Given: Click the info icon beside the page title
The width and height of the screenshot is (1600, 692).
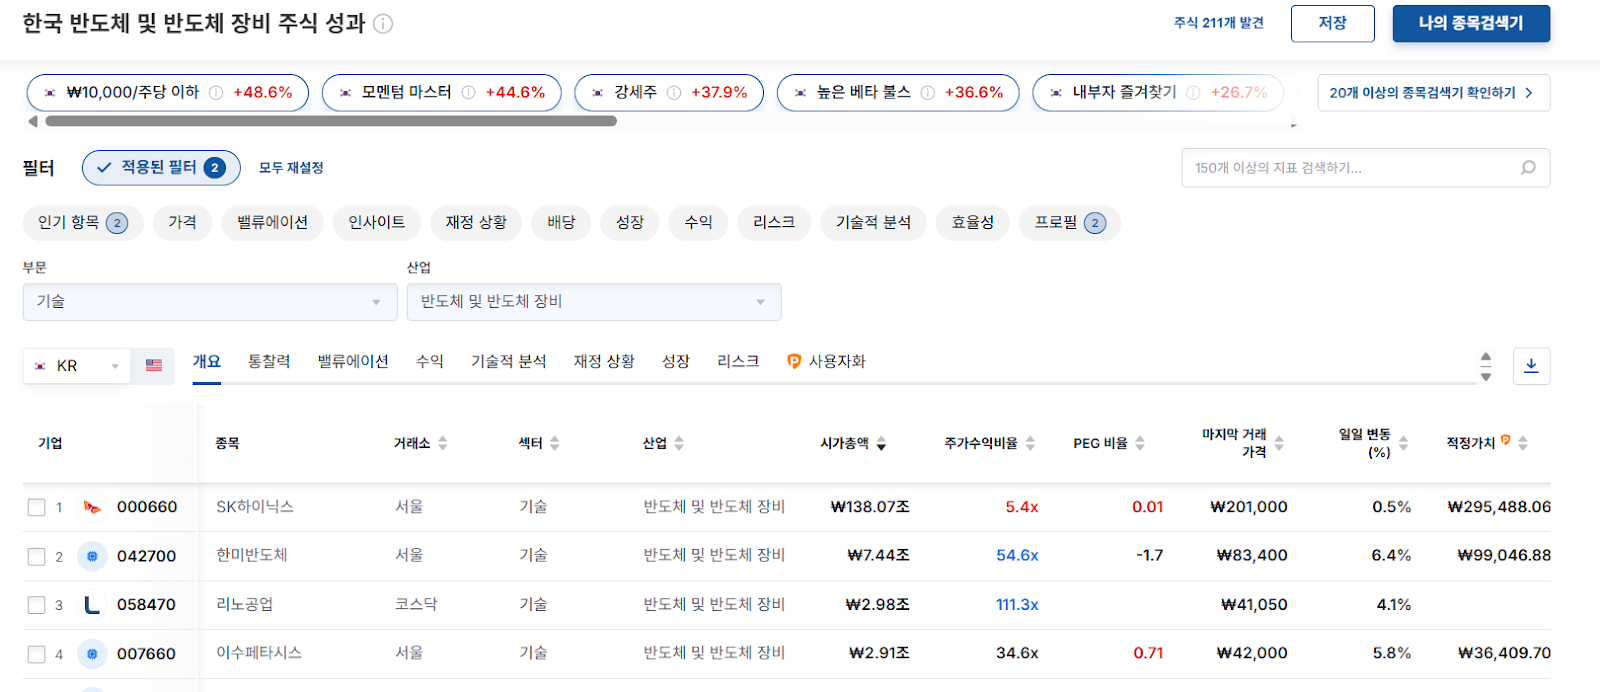Looking at the screenshot, I should tap(383, 24).
